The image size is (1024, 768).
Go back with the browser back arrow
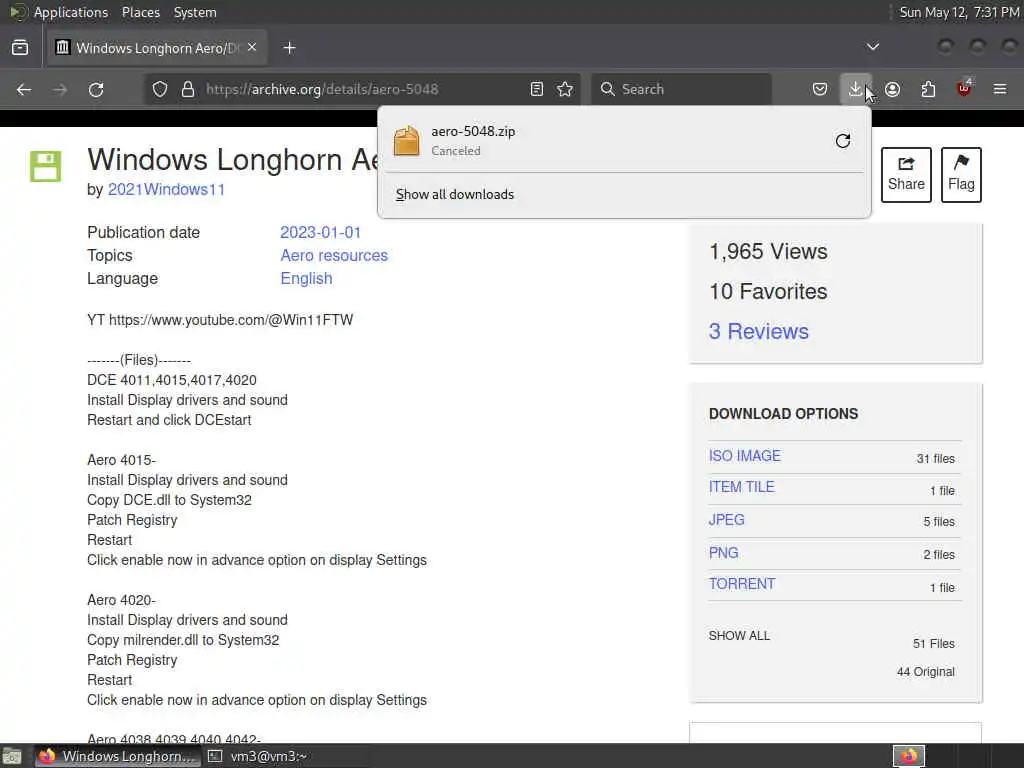coord(24,89)
